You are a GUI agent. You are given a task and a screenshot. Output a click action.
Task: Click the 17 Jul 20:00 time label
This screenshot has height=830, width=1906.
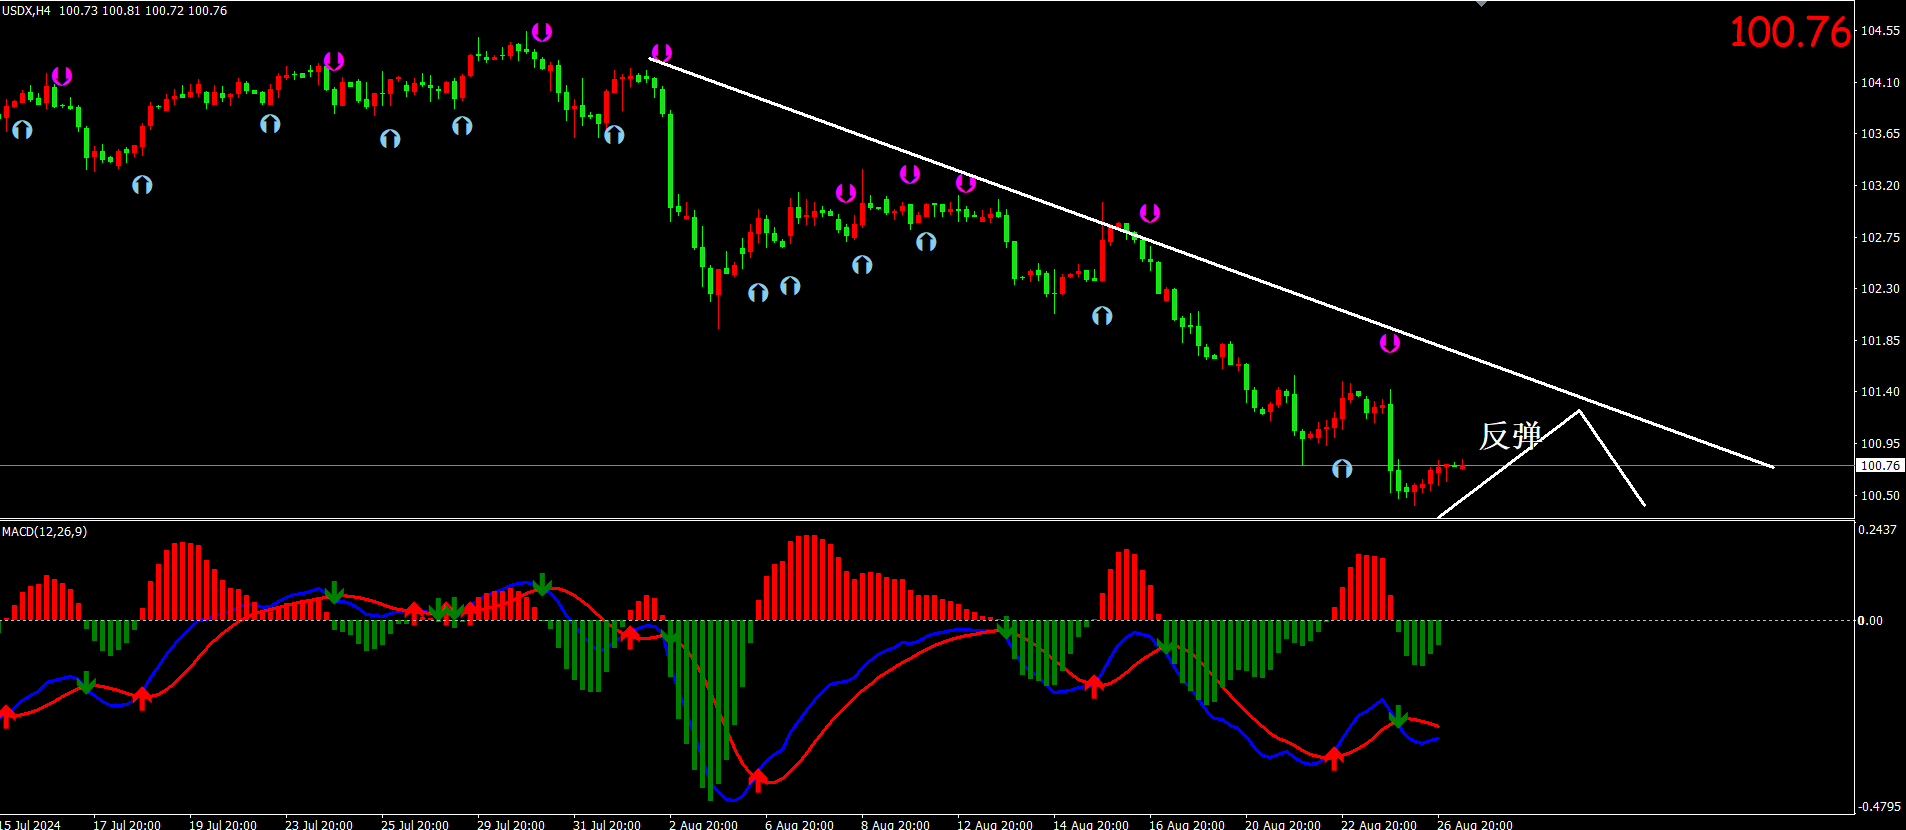(x=127, y=825)
